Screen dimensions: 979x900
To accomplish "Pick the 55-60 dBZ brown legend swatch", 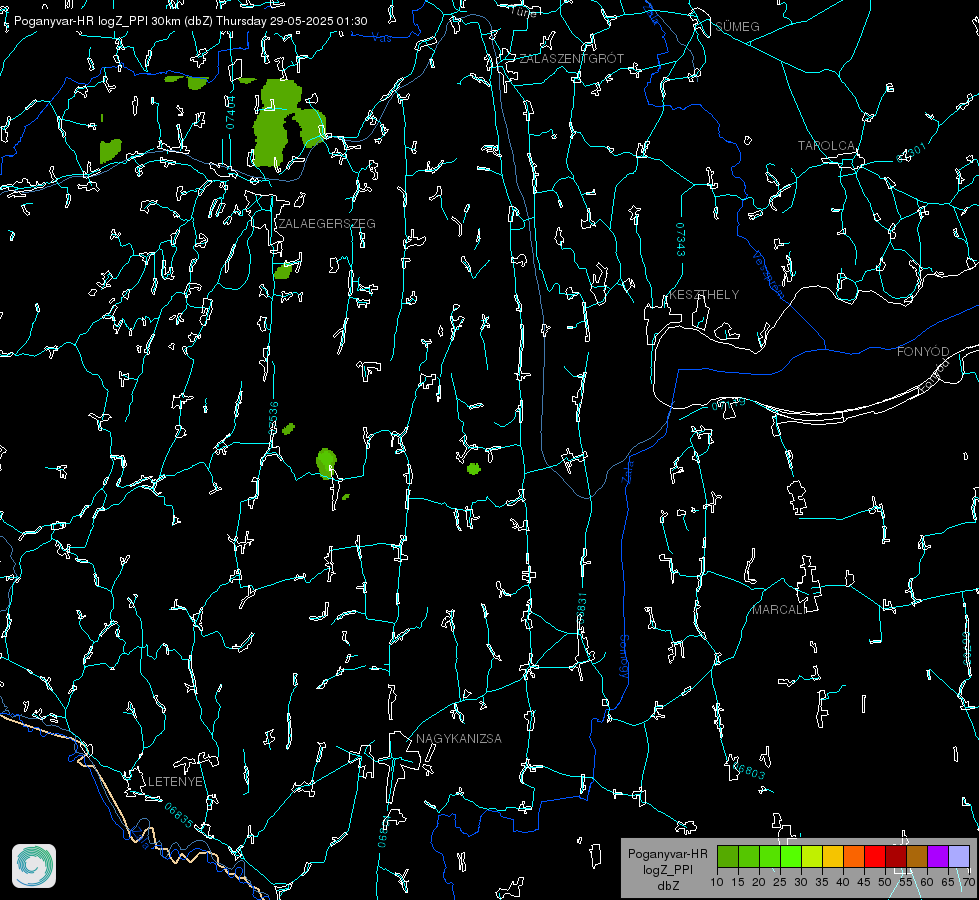I will coord(917,856).
